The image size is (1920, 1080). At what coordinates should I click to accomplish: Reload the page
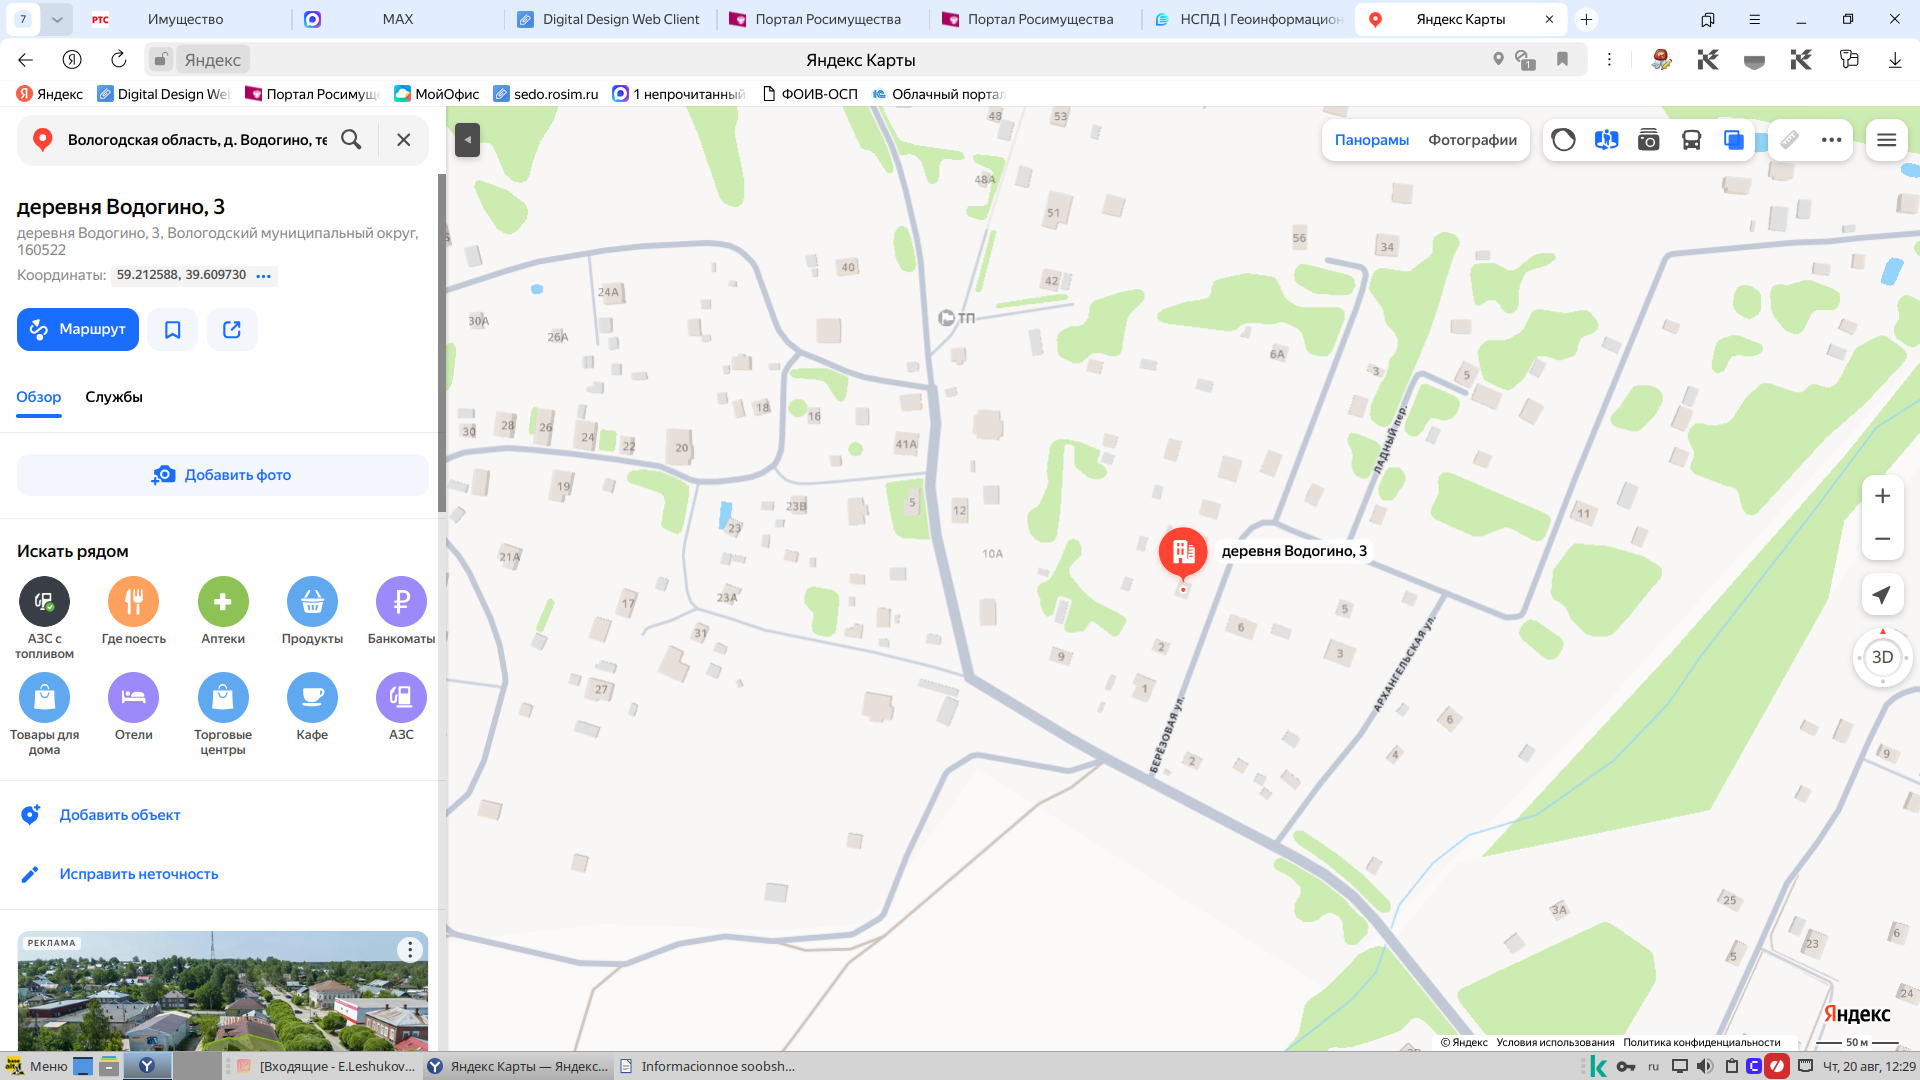[x=118, y=60]
